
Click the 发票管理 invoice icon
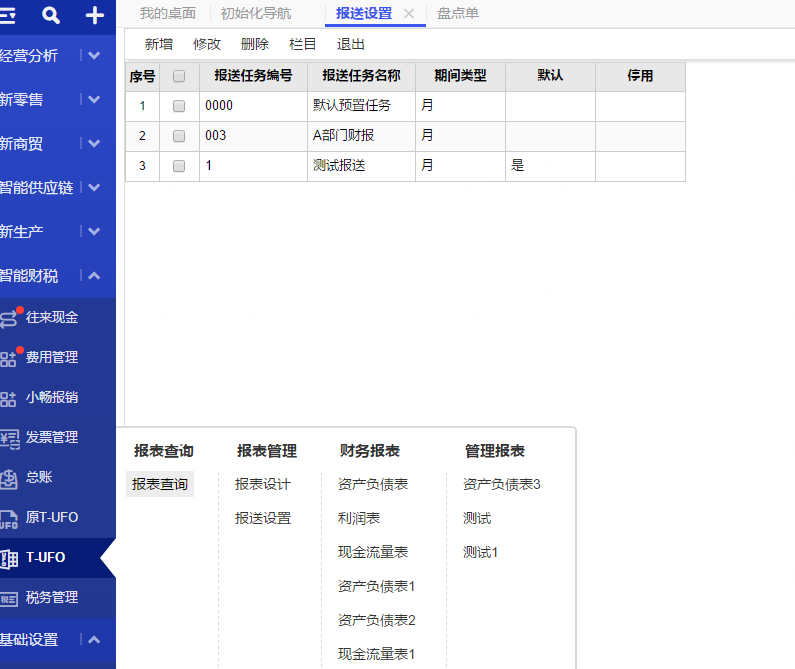(10, 439)
